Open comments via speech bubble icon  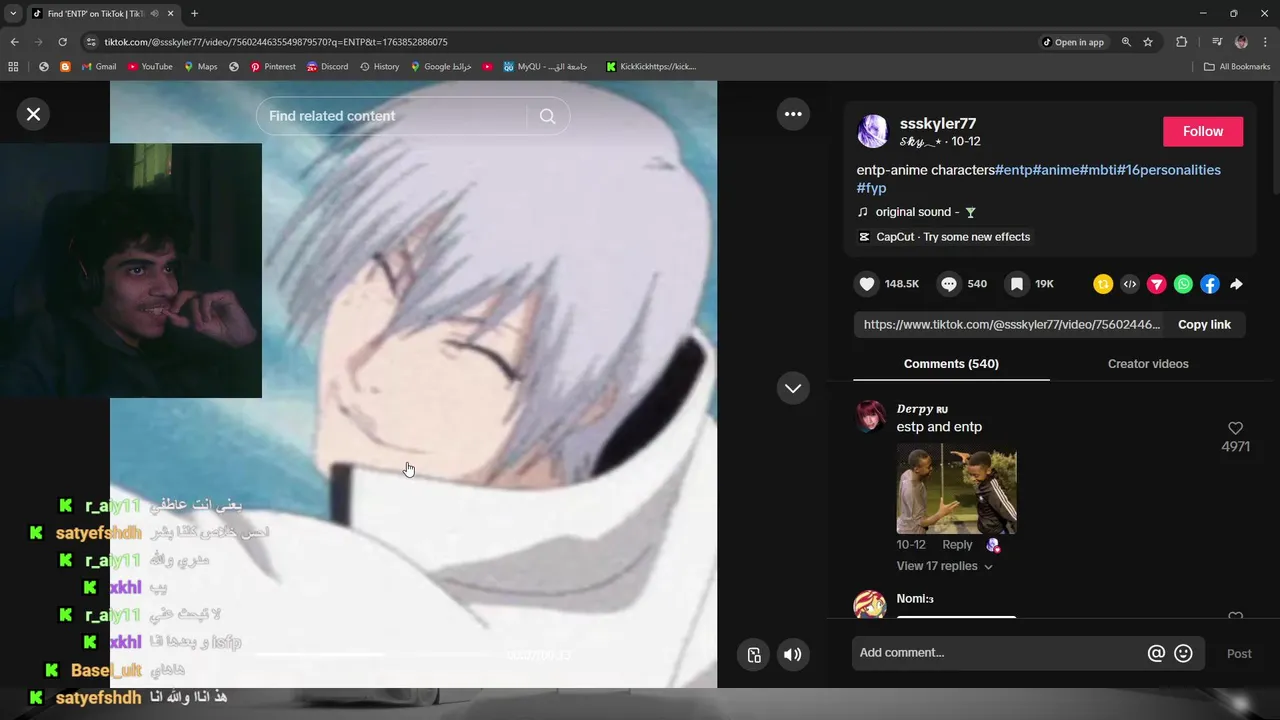949,284
